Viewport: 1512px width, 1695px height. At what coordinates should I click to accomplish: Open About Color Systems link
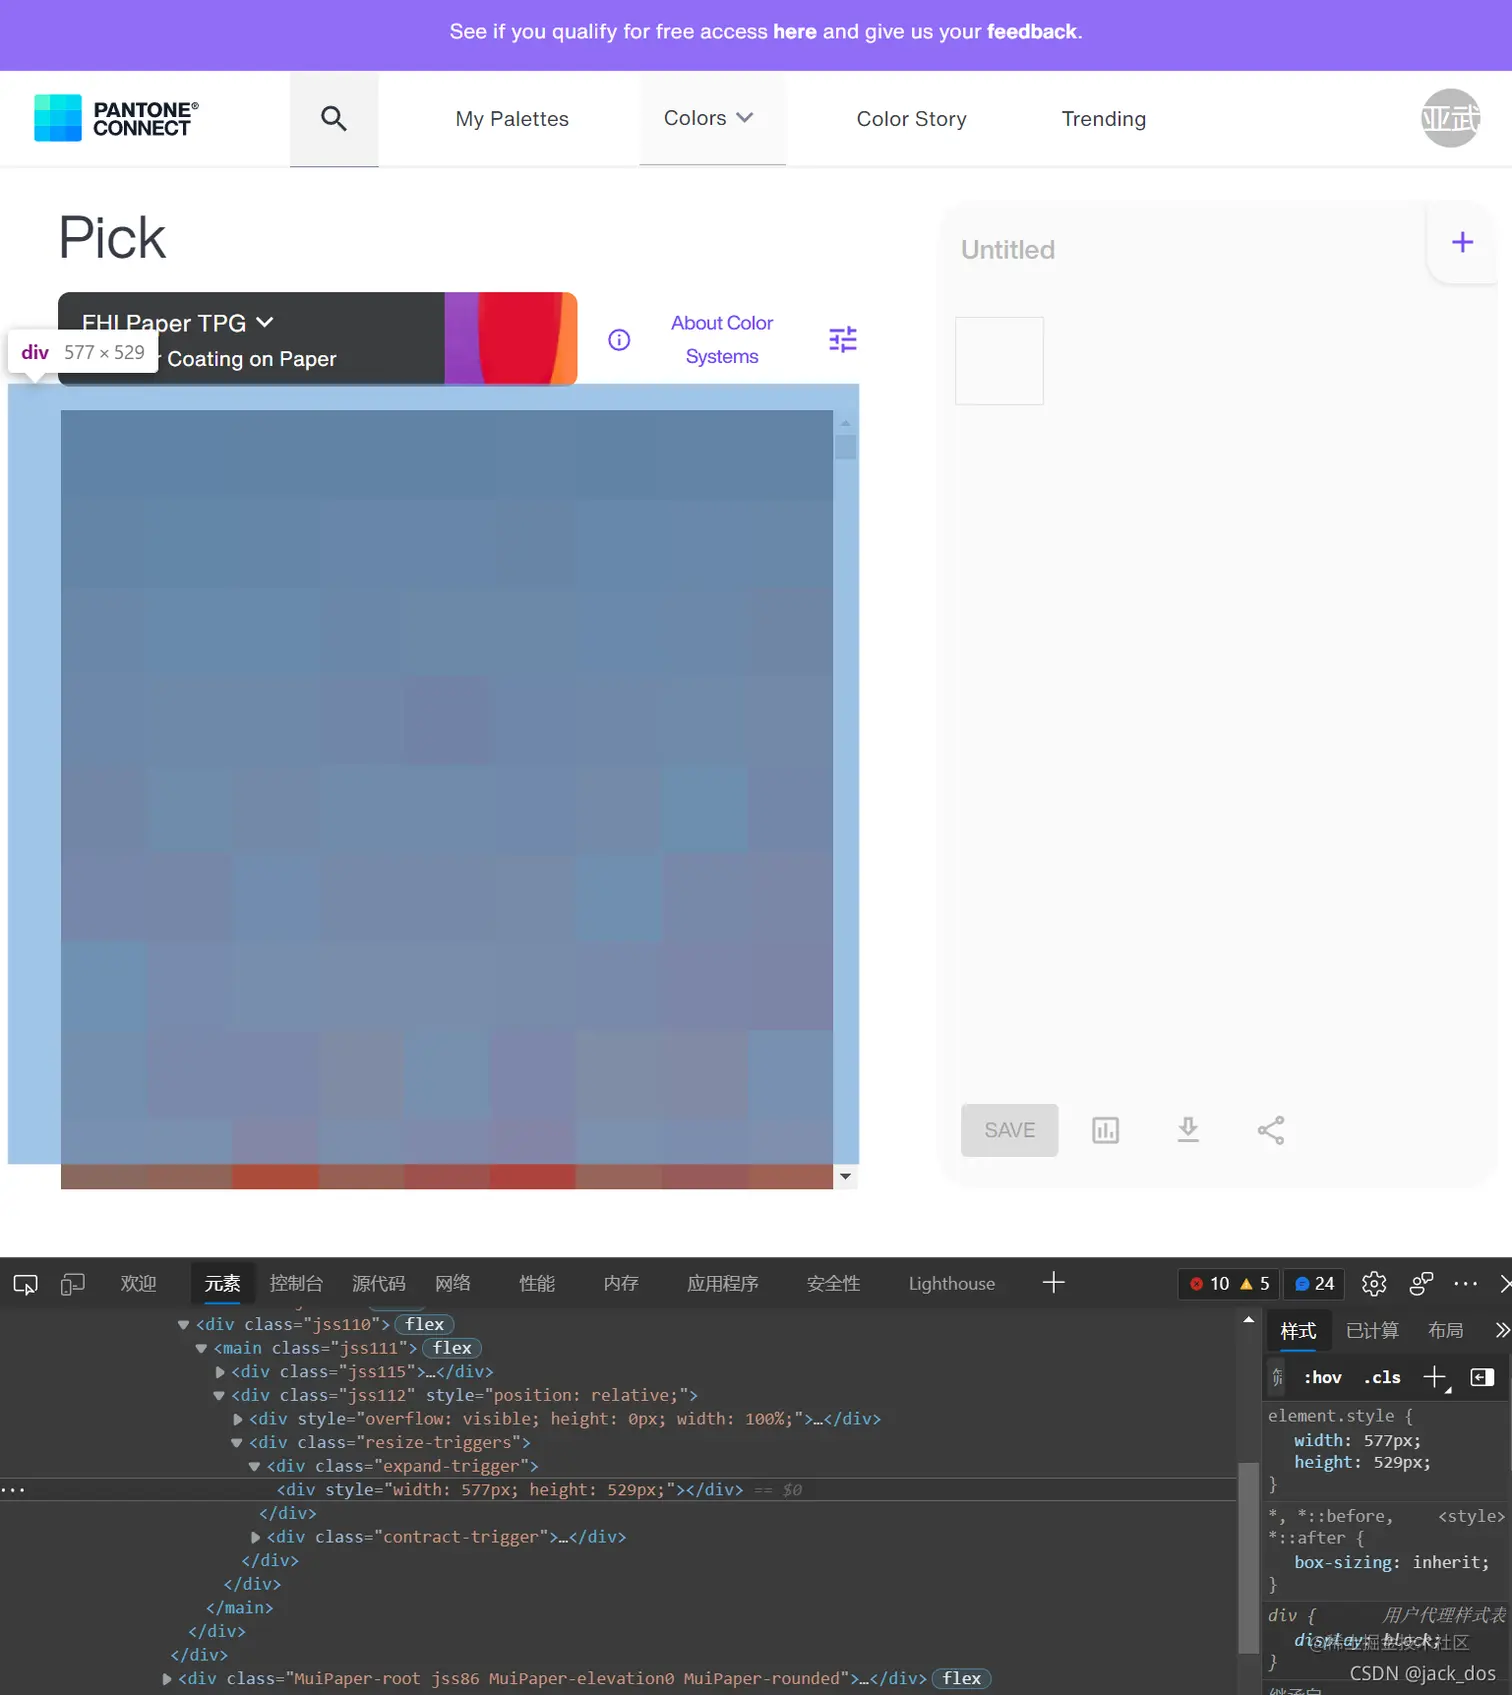click(x=722, y=340)
